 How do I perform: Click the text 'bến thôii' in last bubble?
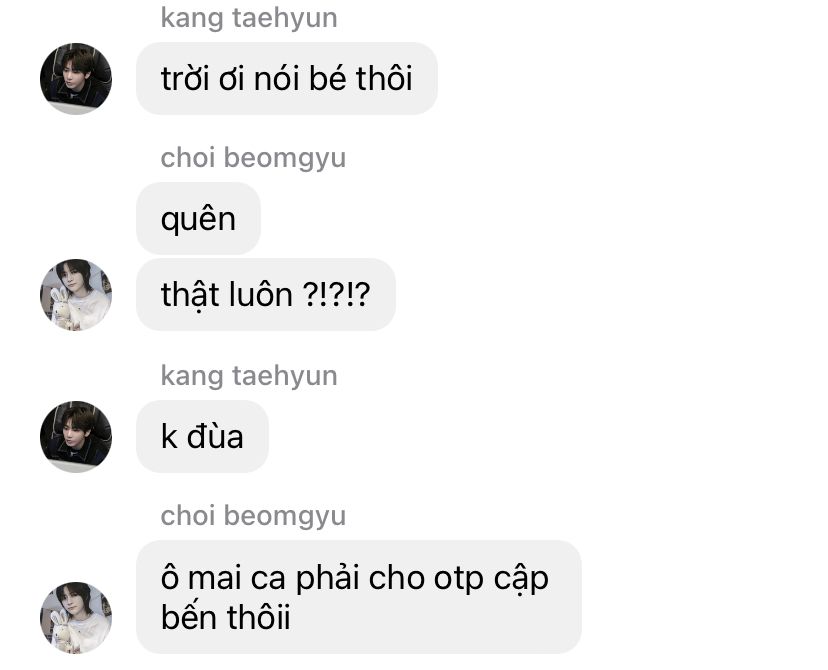click(x=225, y=617)
